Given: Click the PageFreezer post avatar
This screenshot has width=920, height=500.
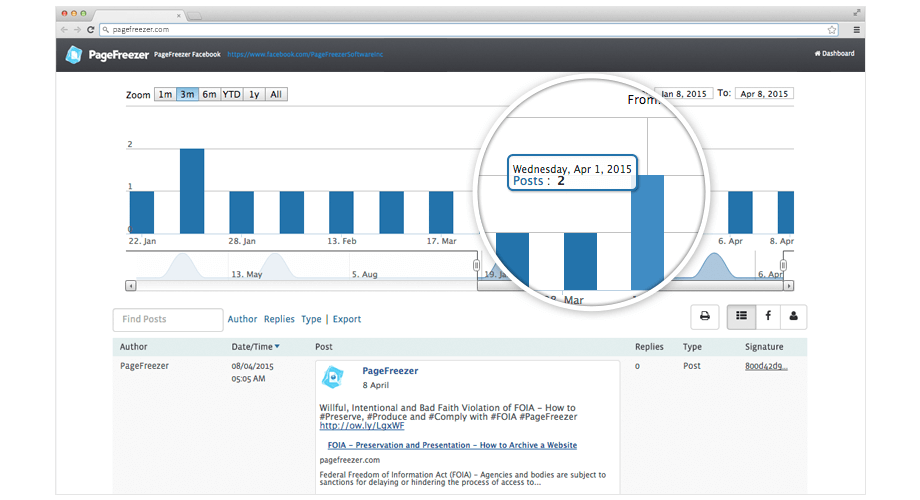Looking at the screenshot, I should click(x=333, y=377).
